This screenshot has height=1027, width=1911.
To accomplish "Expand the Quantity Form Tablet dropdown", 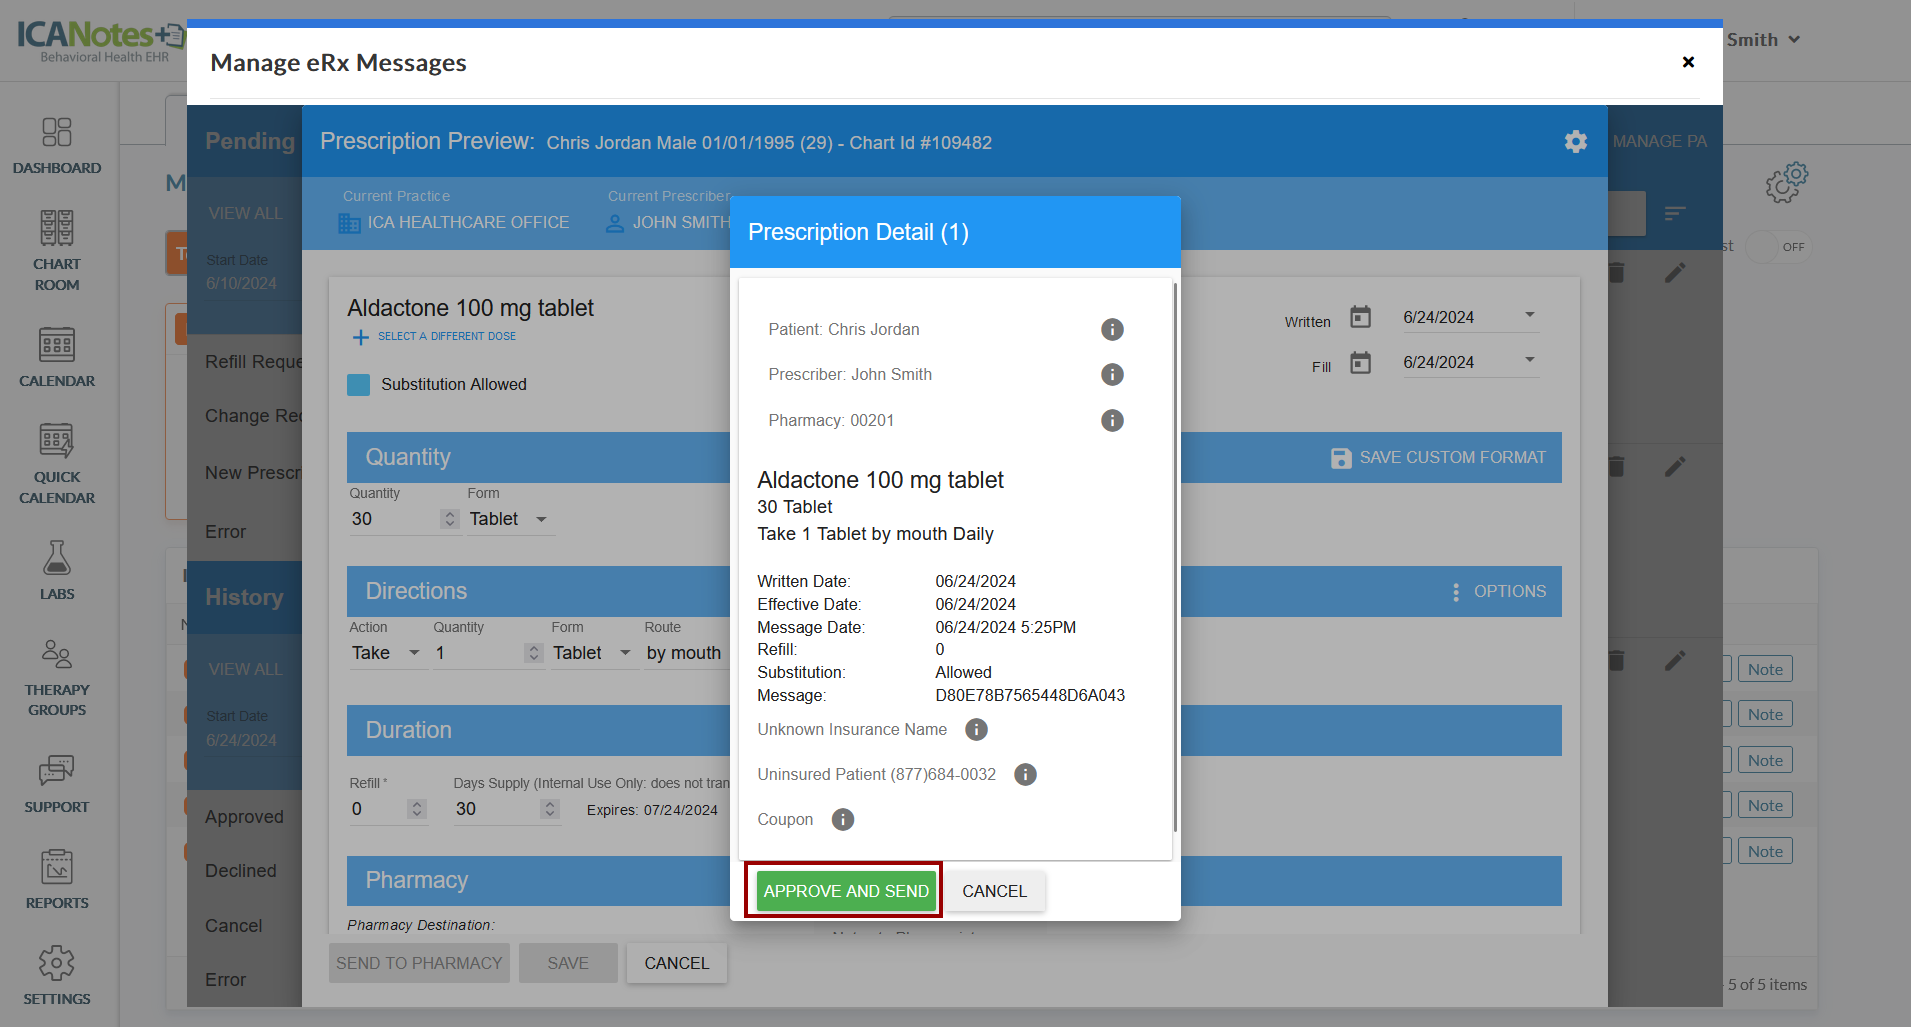I will click(541, 519).
